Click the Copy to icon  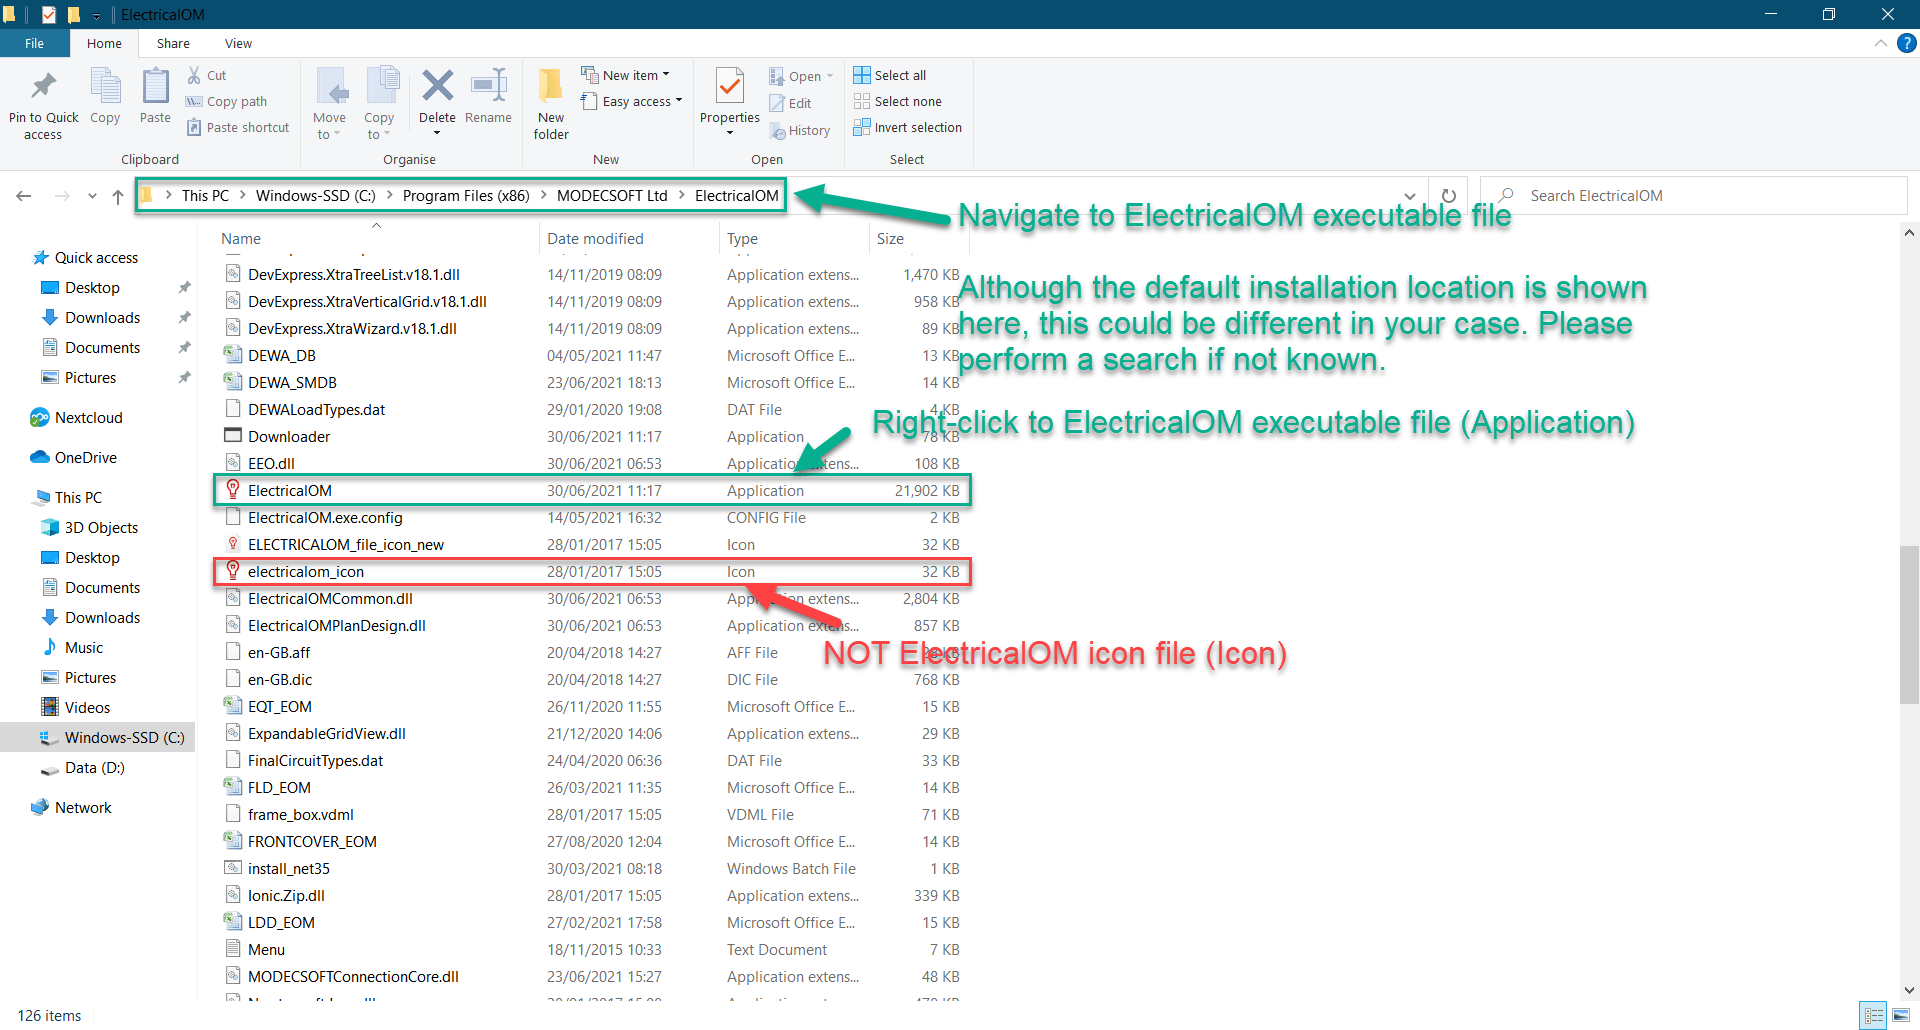[381, 86]
